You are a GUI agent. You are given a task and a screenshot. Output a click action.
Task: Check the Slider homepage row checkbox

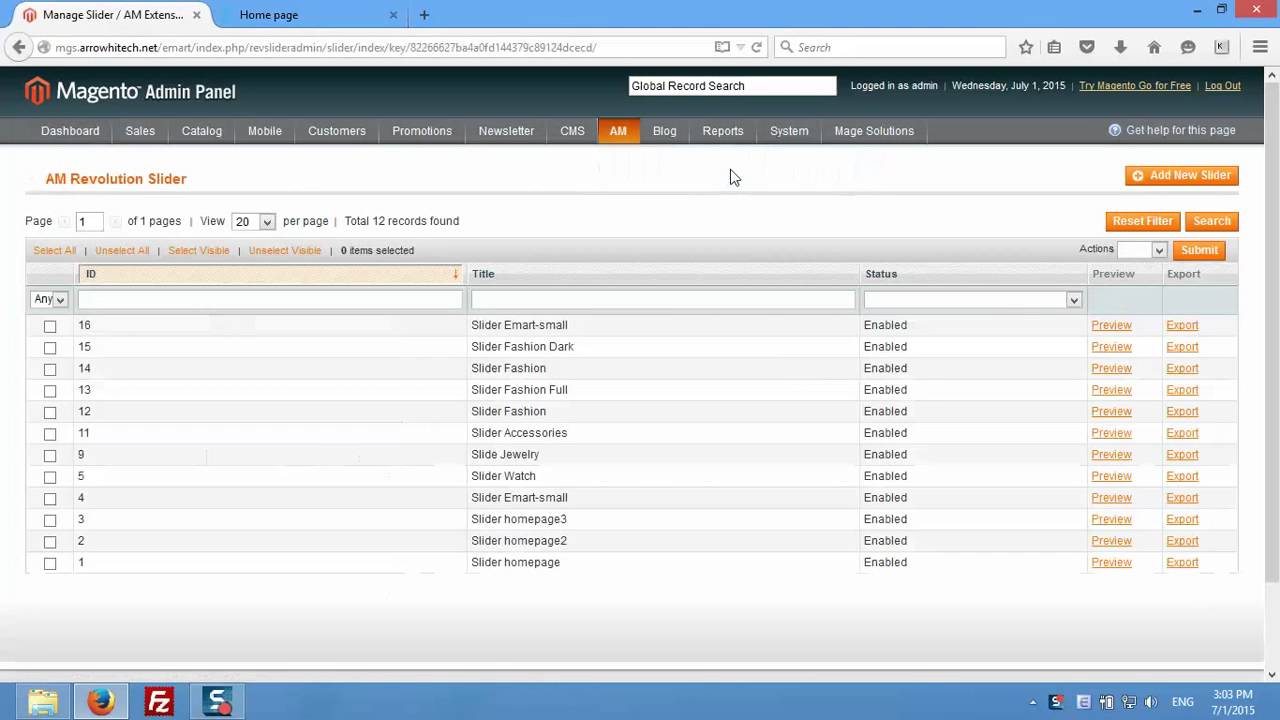[50, 564]
